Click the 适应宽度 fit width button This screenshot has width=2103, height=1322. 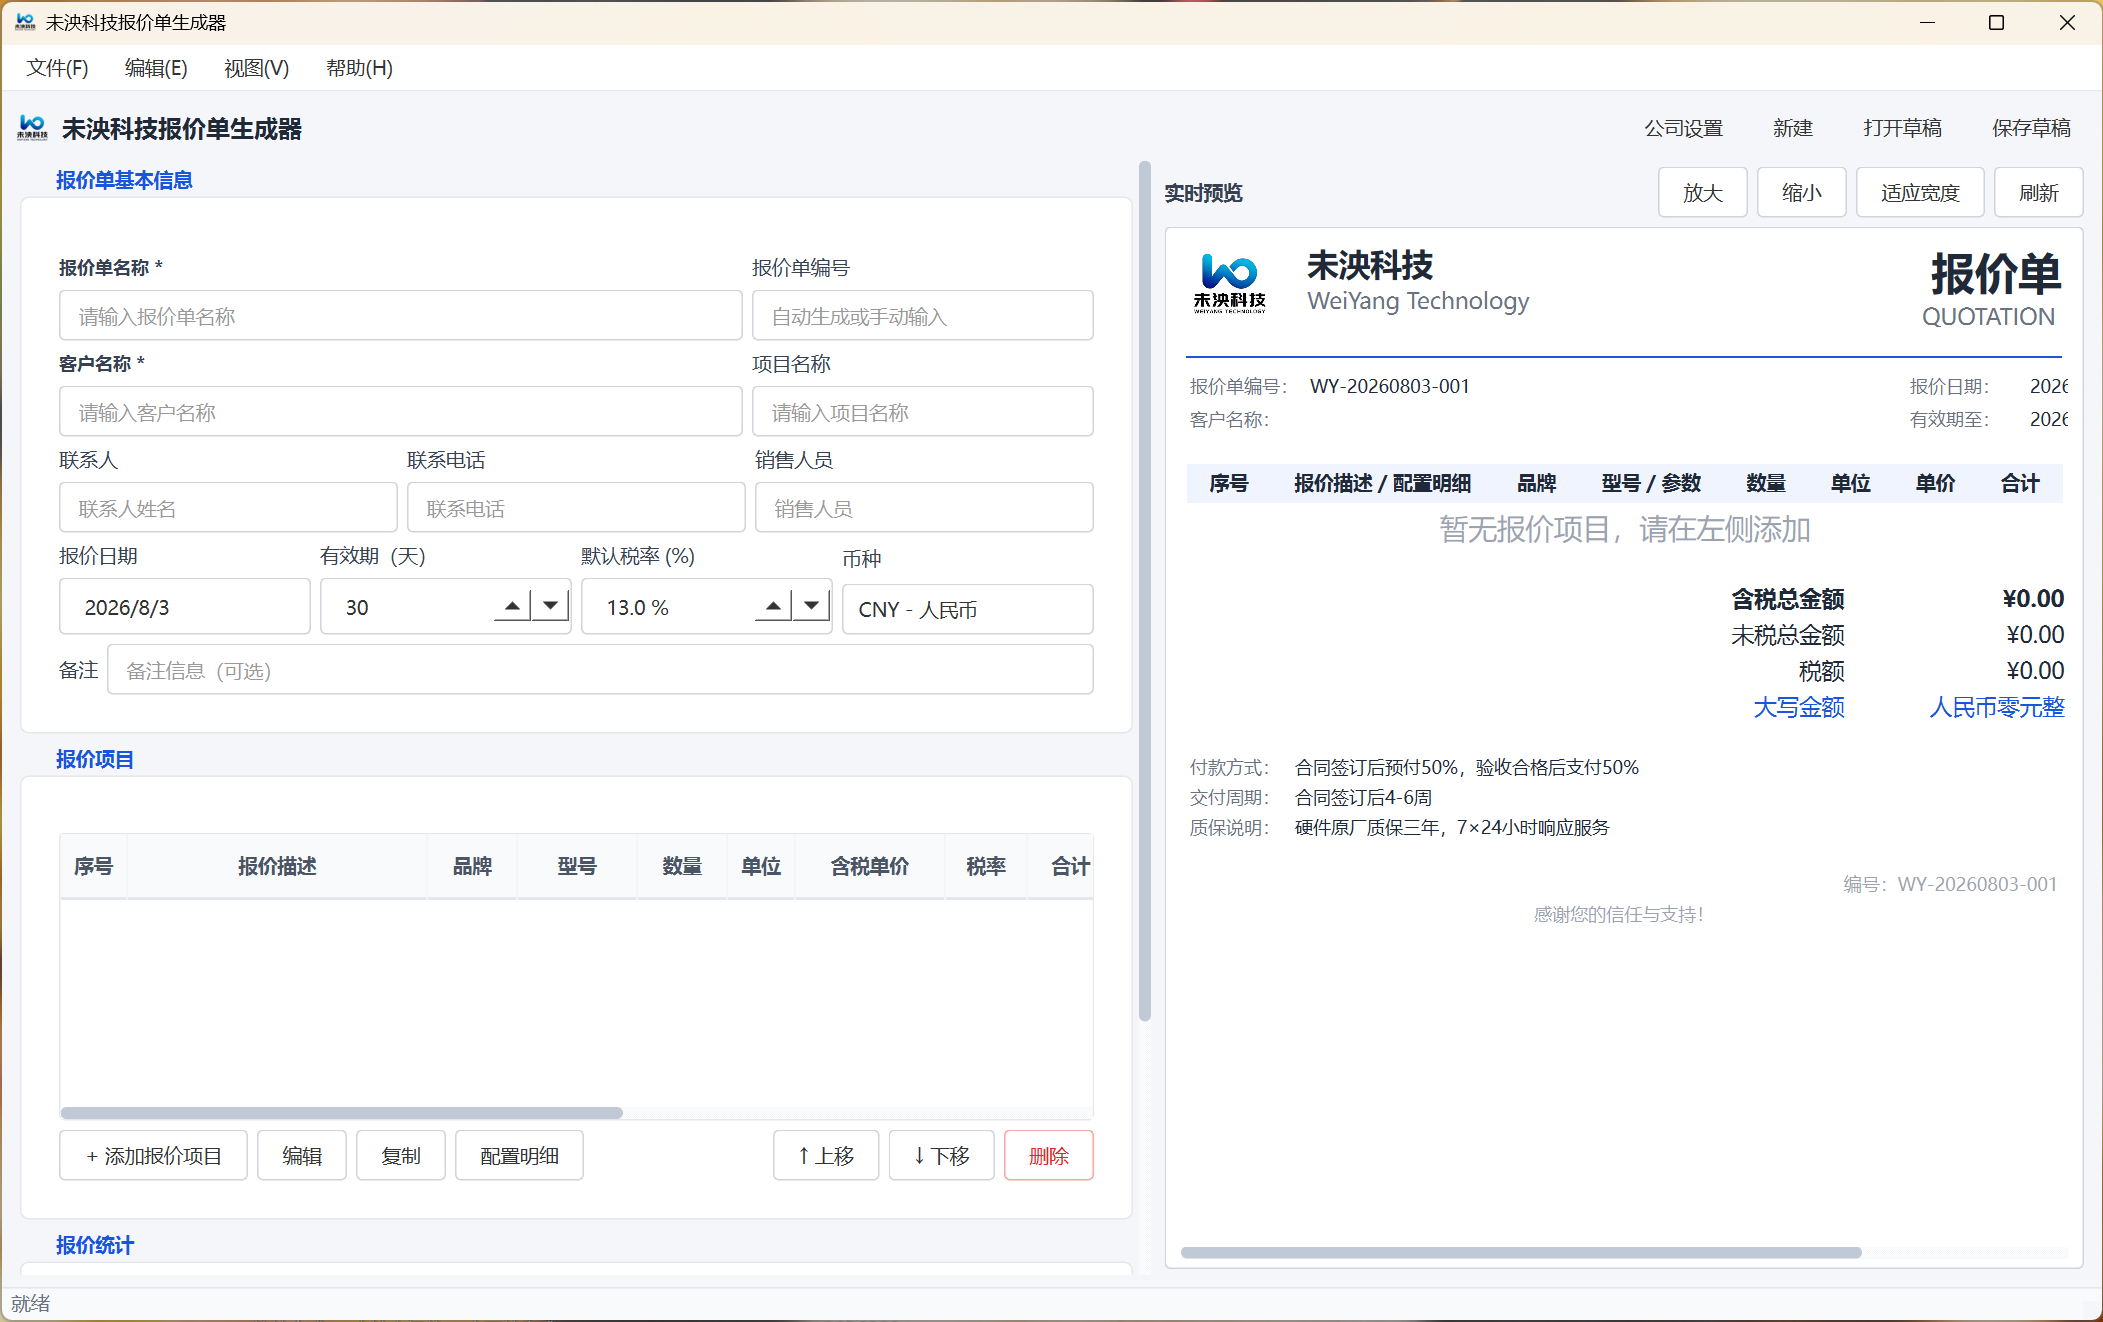pos(1920,192)
